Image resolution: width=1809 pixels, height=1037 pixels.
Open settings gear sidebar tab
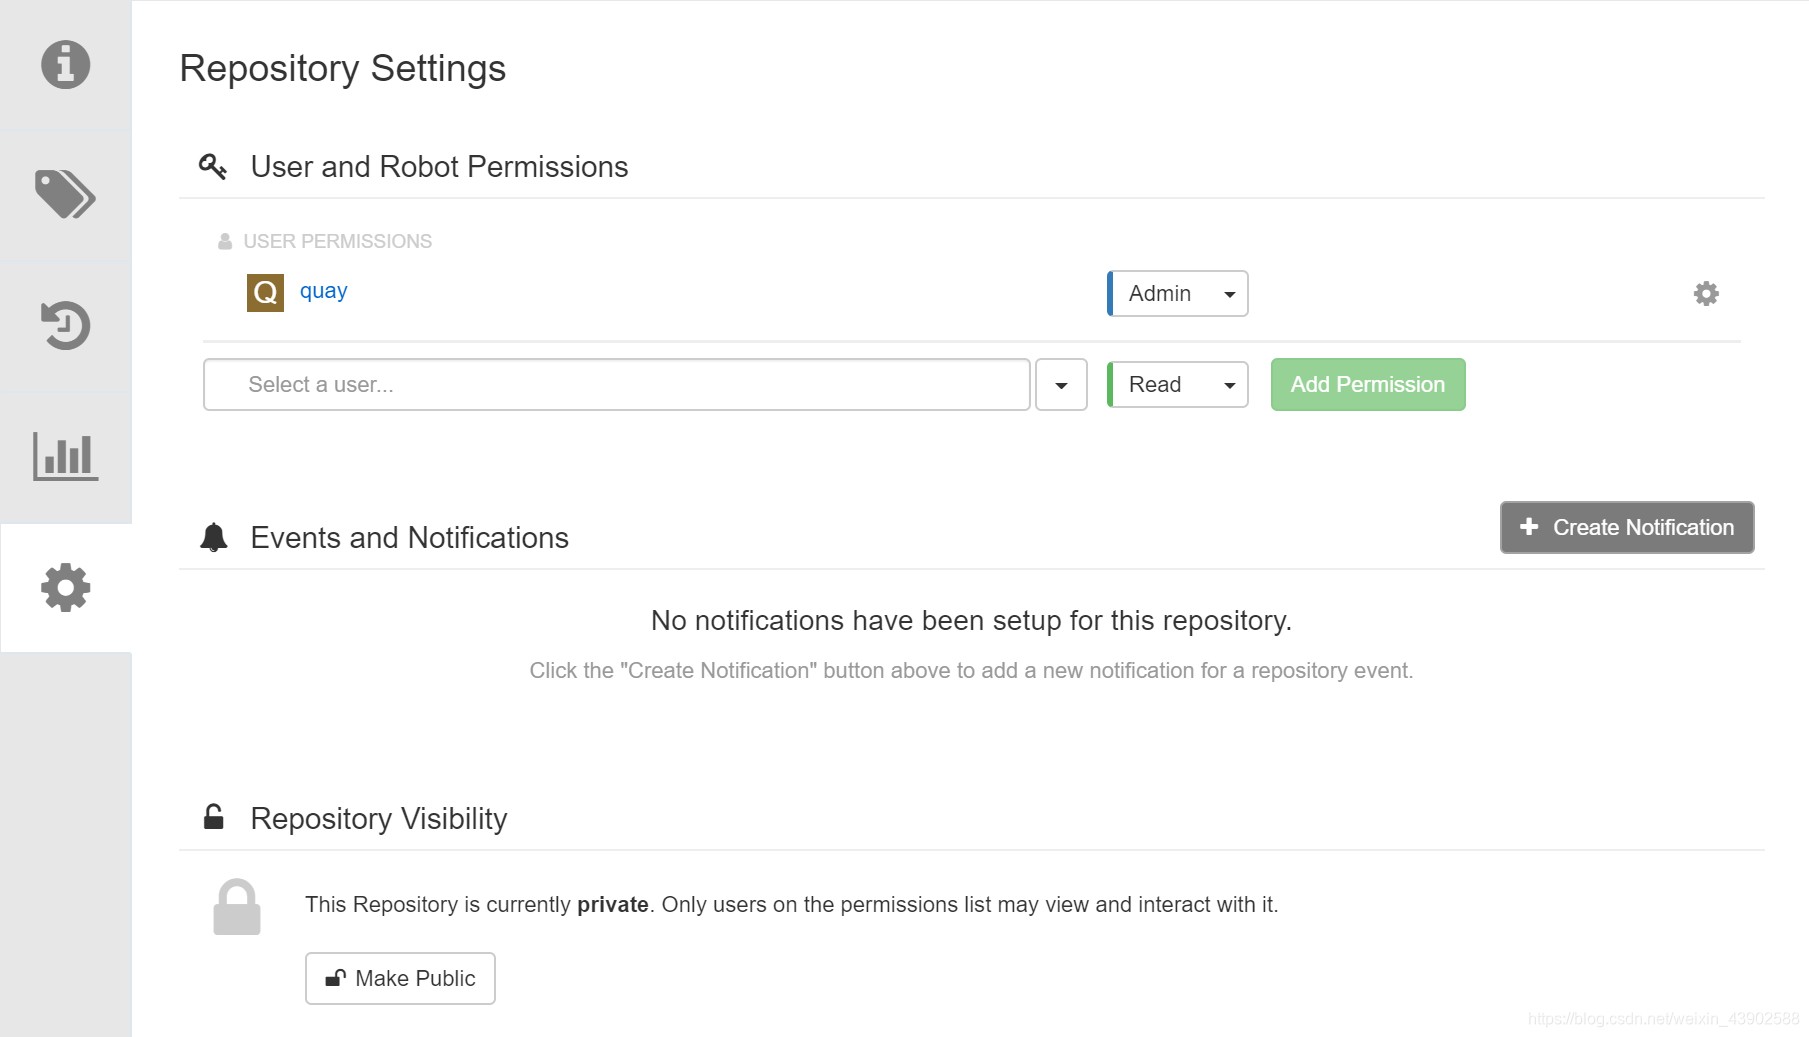coord(65,587)
